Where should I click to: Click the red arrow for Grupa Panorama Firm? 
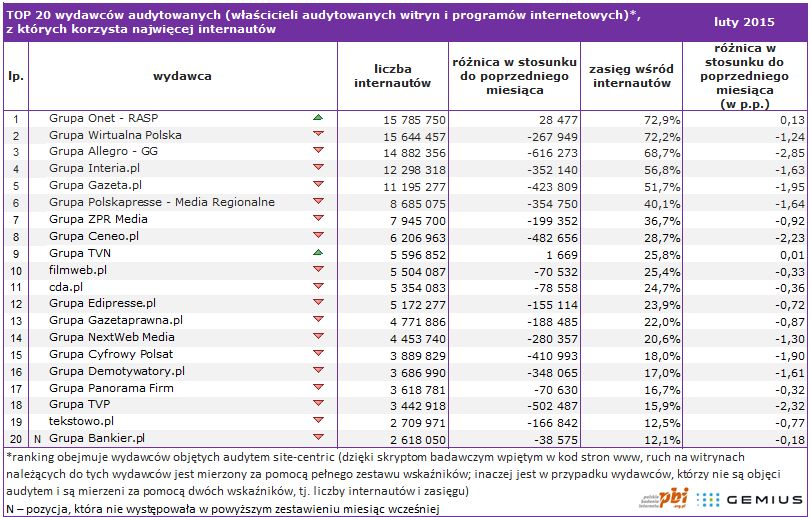[x=318, y=388]
